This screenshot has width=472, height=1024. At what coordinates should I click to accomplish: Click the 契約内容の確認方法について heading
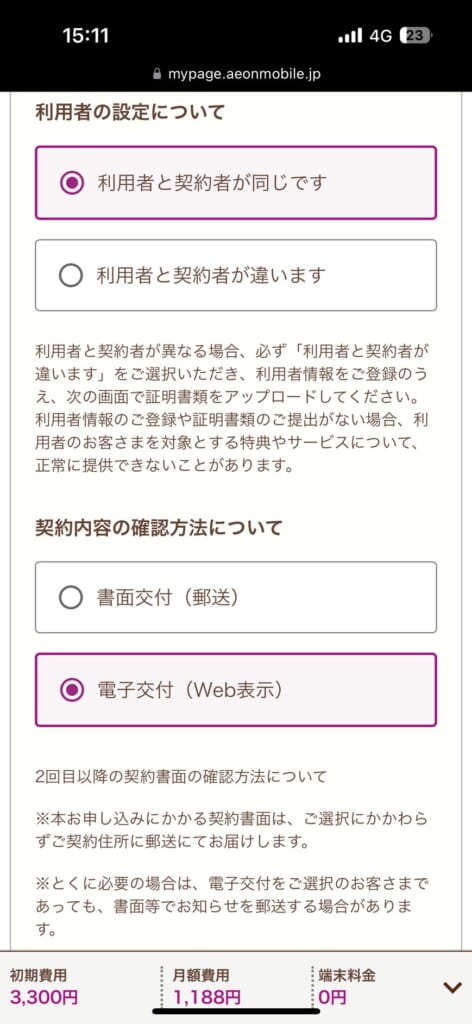click(x=159, y=528)
